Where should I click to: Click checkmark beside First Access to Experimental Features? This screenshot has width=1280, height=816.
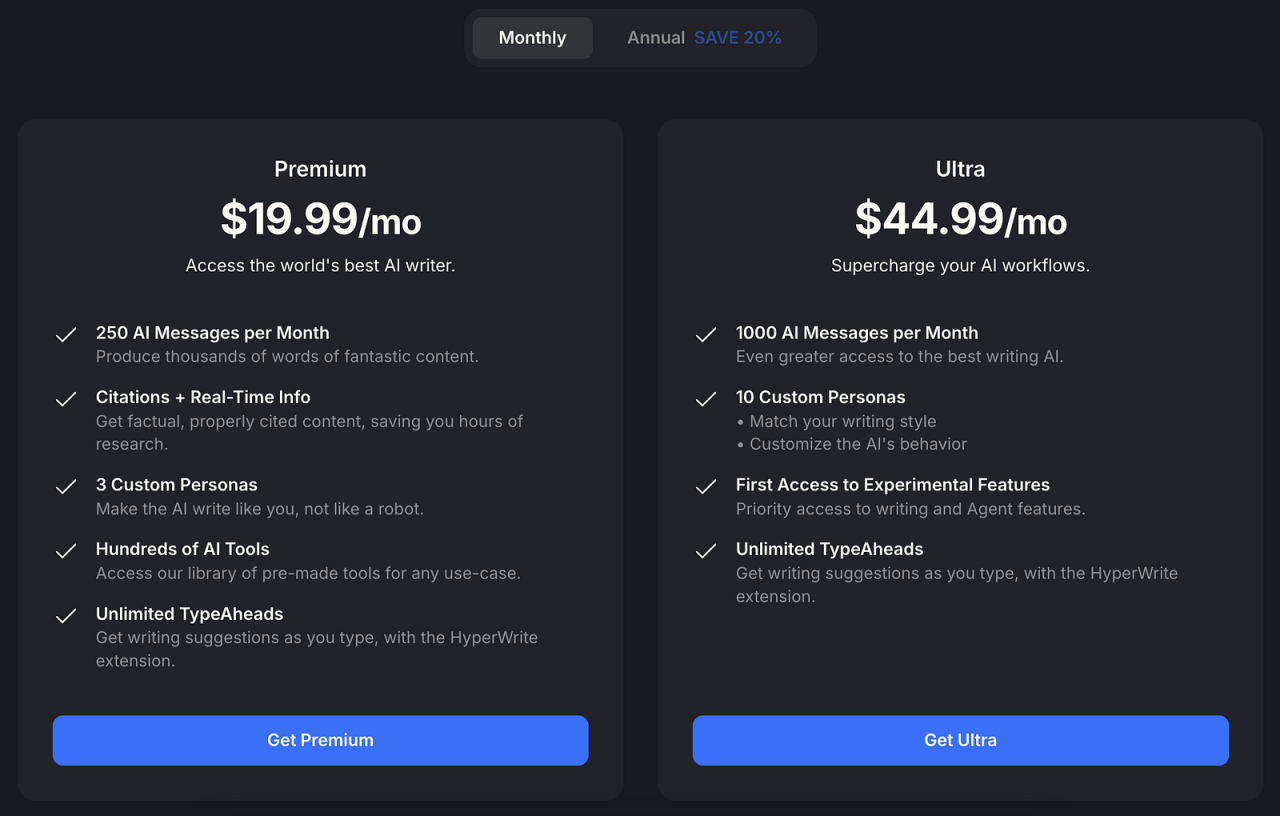point(706,487)
